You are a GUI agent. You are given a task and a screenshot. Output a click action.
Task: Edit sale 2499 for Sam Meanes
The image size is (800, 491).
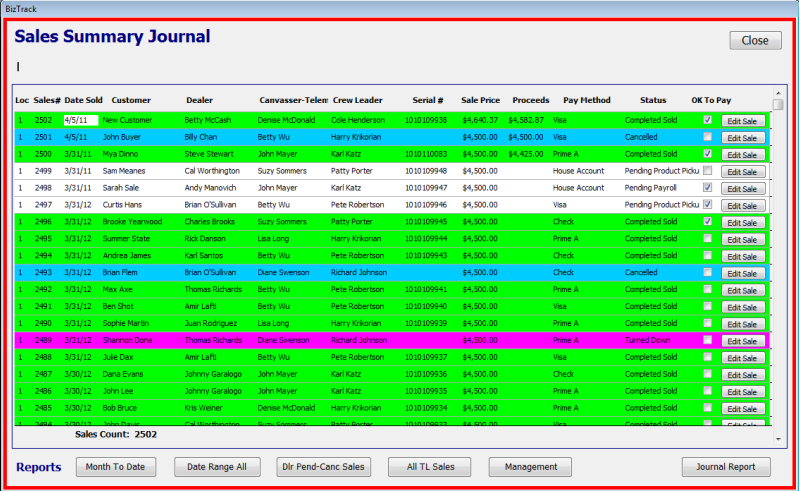pyautogui.click(x=743, y=172)
